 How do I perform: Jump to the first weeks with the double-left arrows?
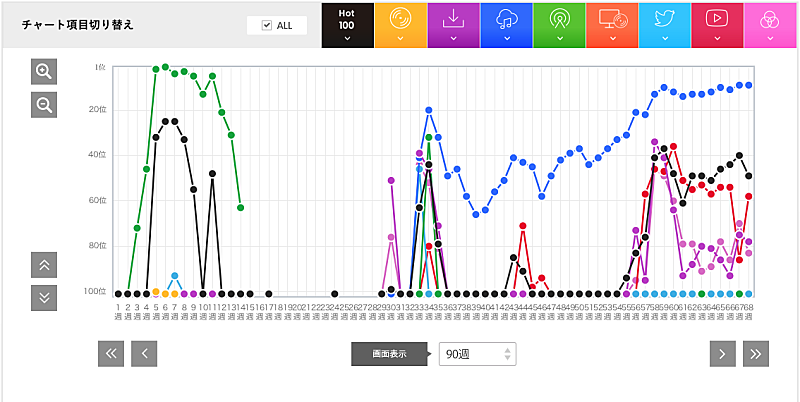click(111, 354)
